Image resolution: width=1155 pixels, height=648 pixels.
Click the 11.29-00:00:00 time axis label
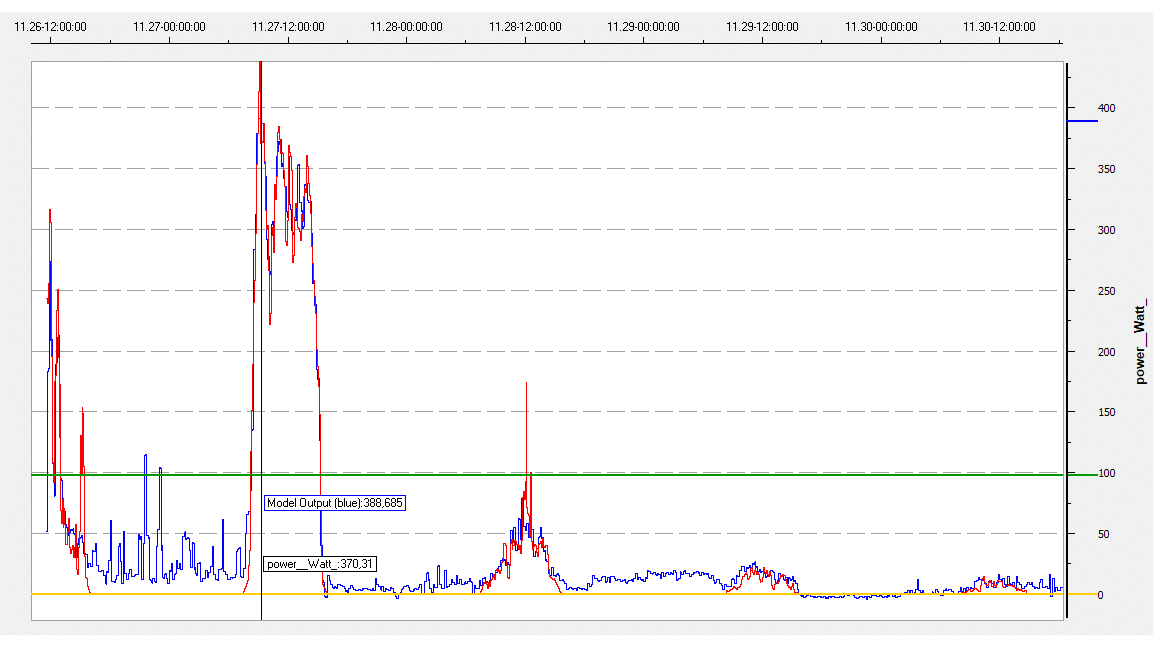tap(643, 27)
